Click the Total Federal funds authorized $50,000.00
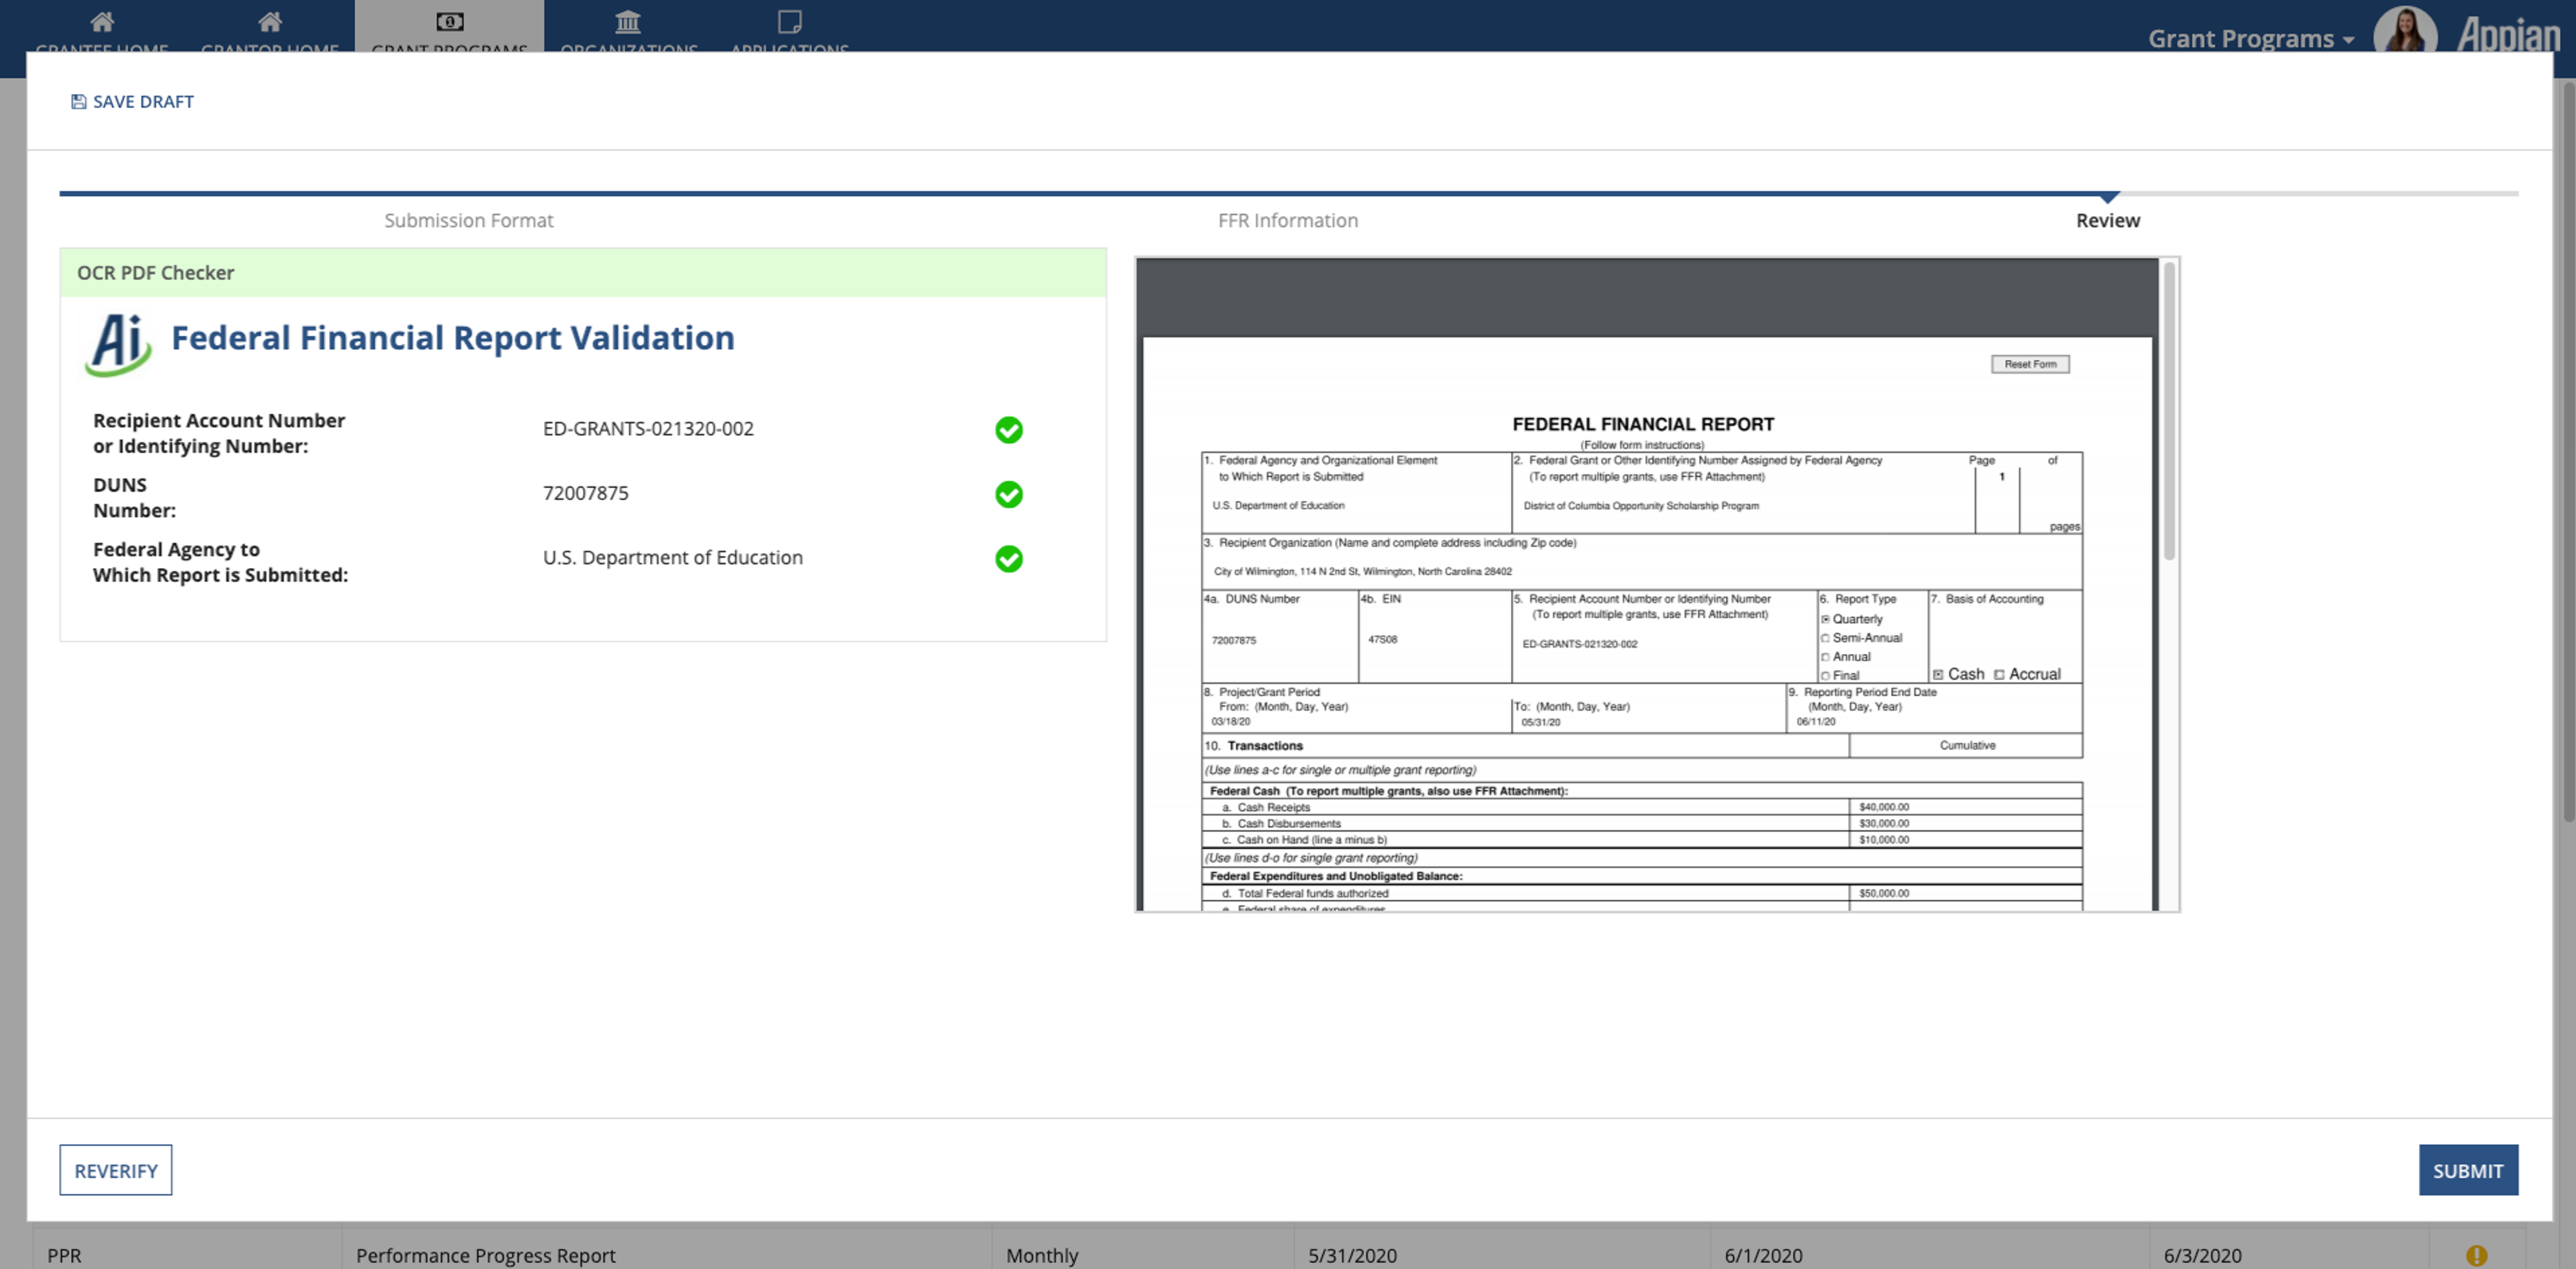The image size is (2576, 1269). [1884, 893]
